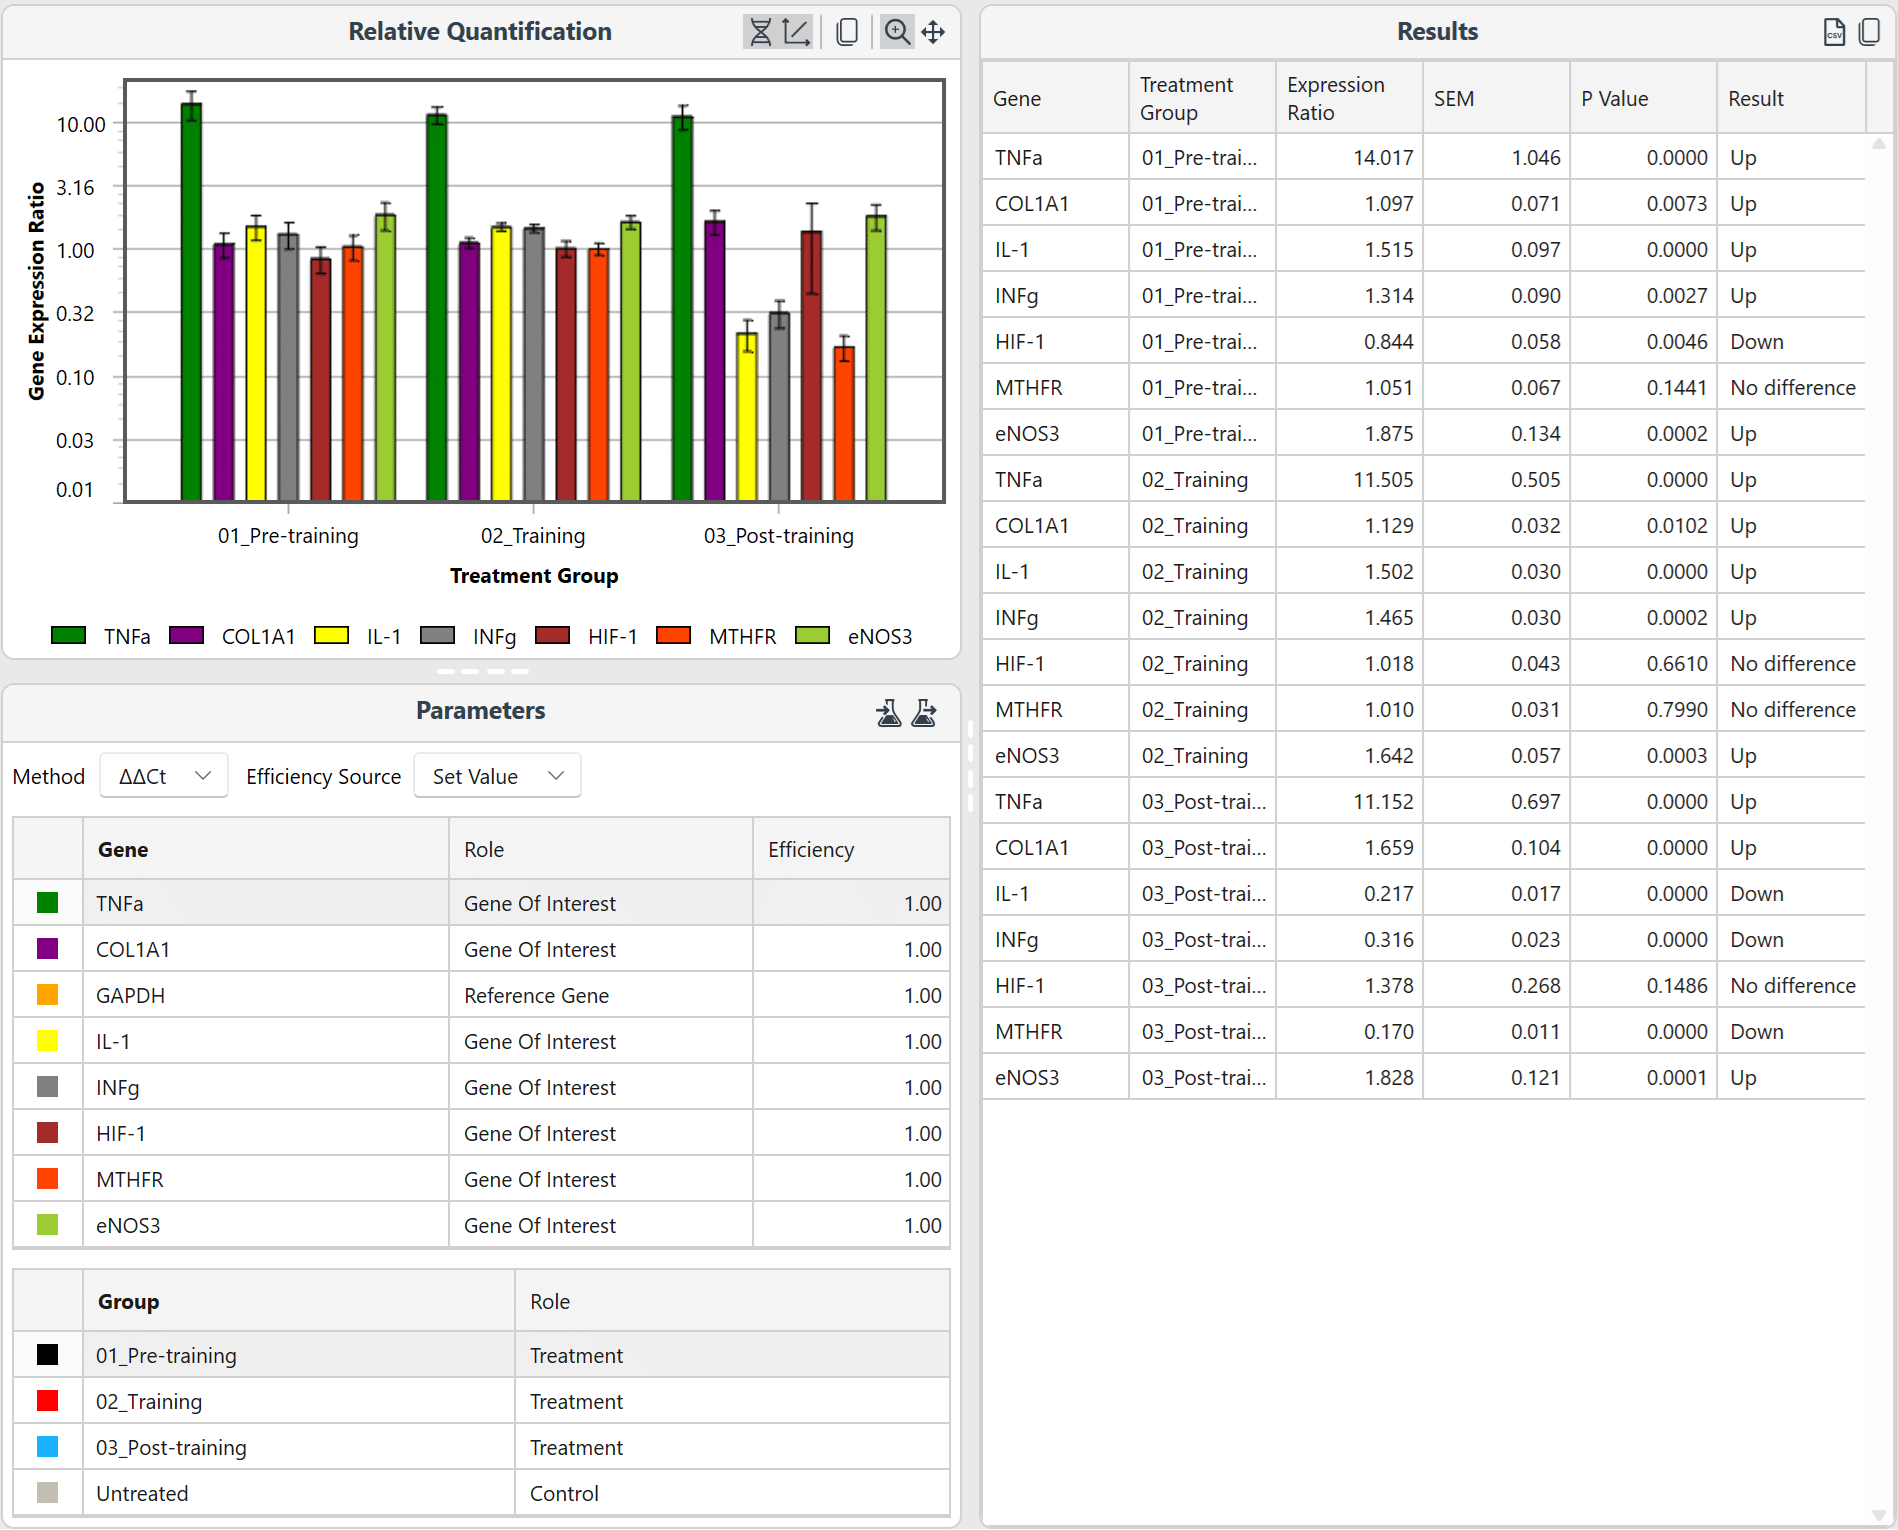The image size is (1898, 1530).
Task: Open the GAPDH Reference Gene role cell
Action: click(600, 996)
